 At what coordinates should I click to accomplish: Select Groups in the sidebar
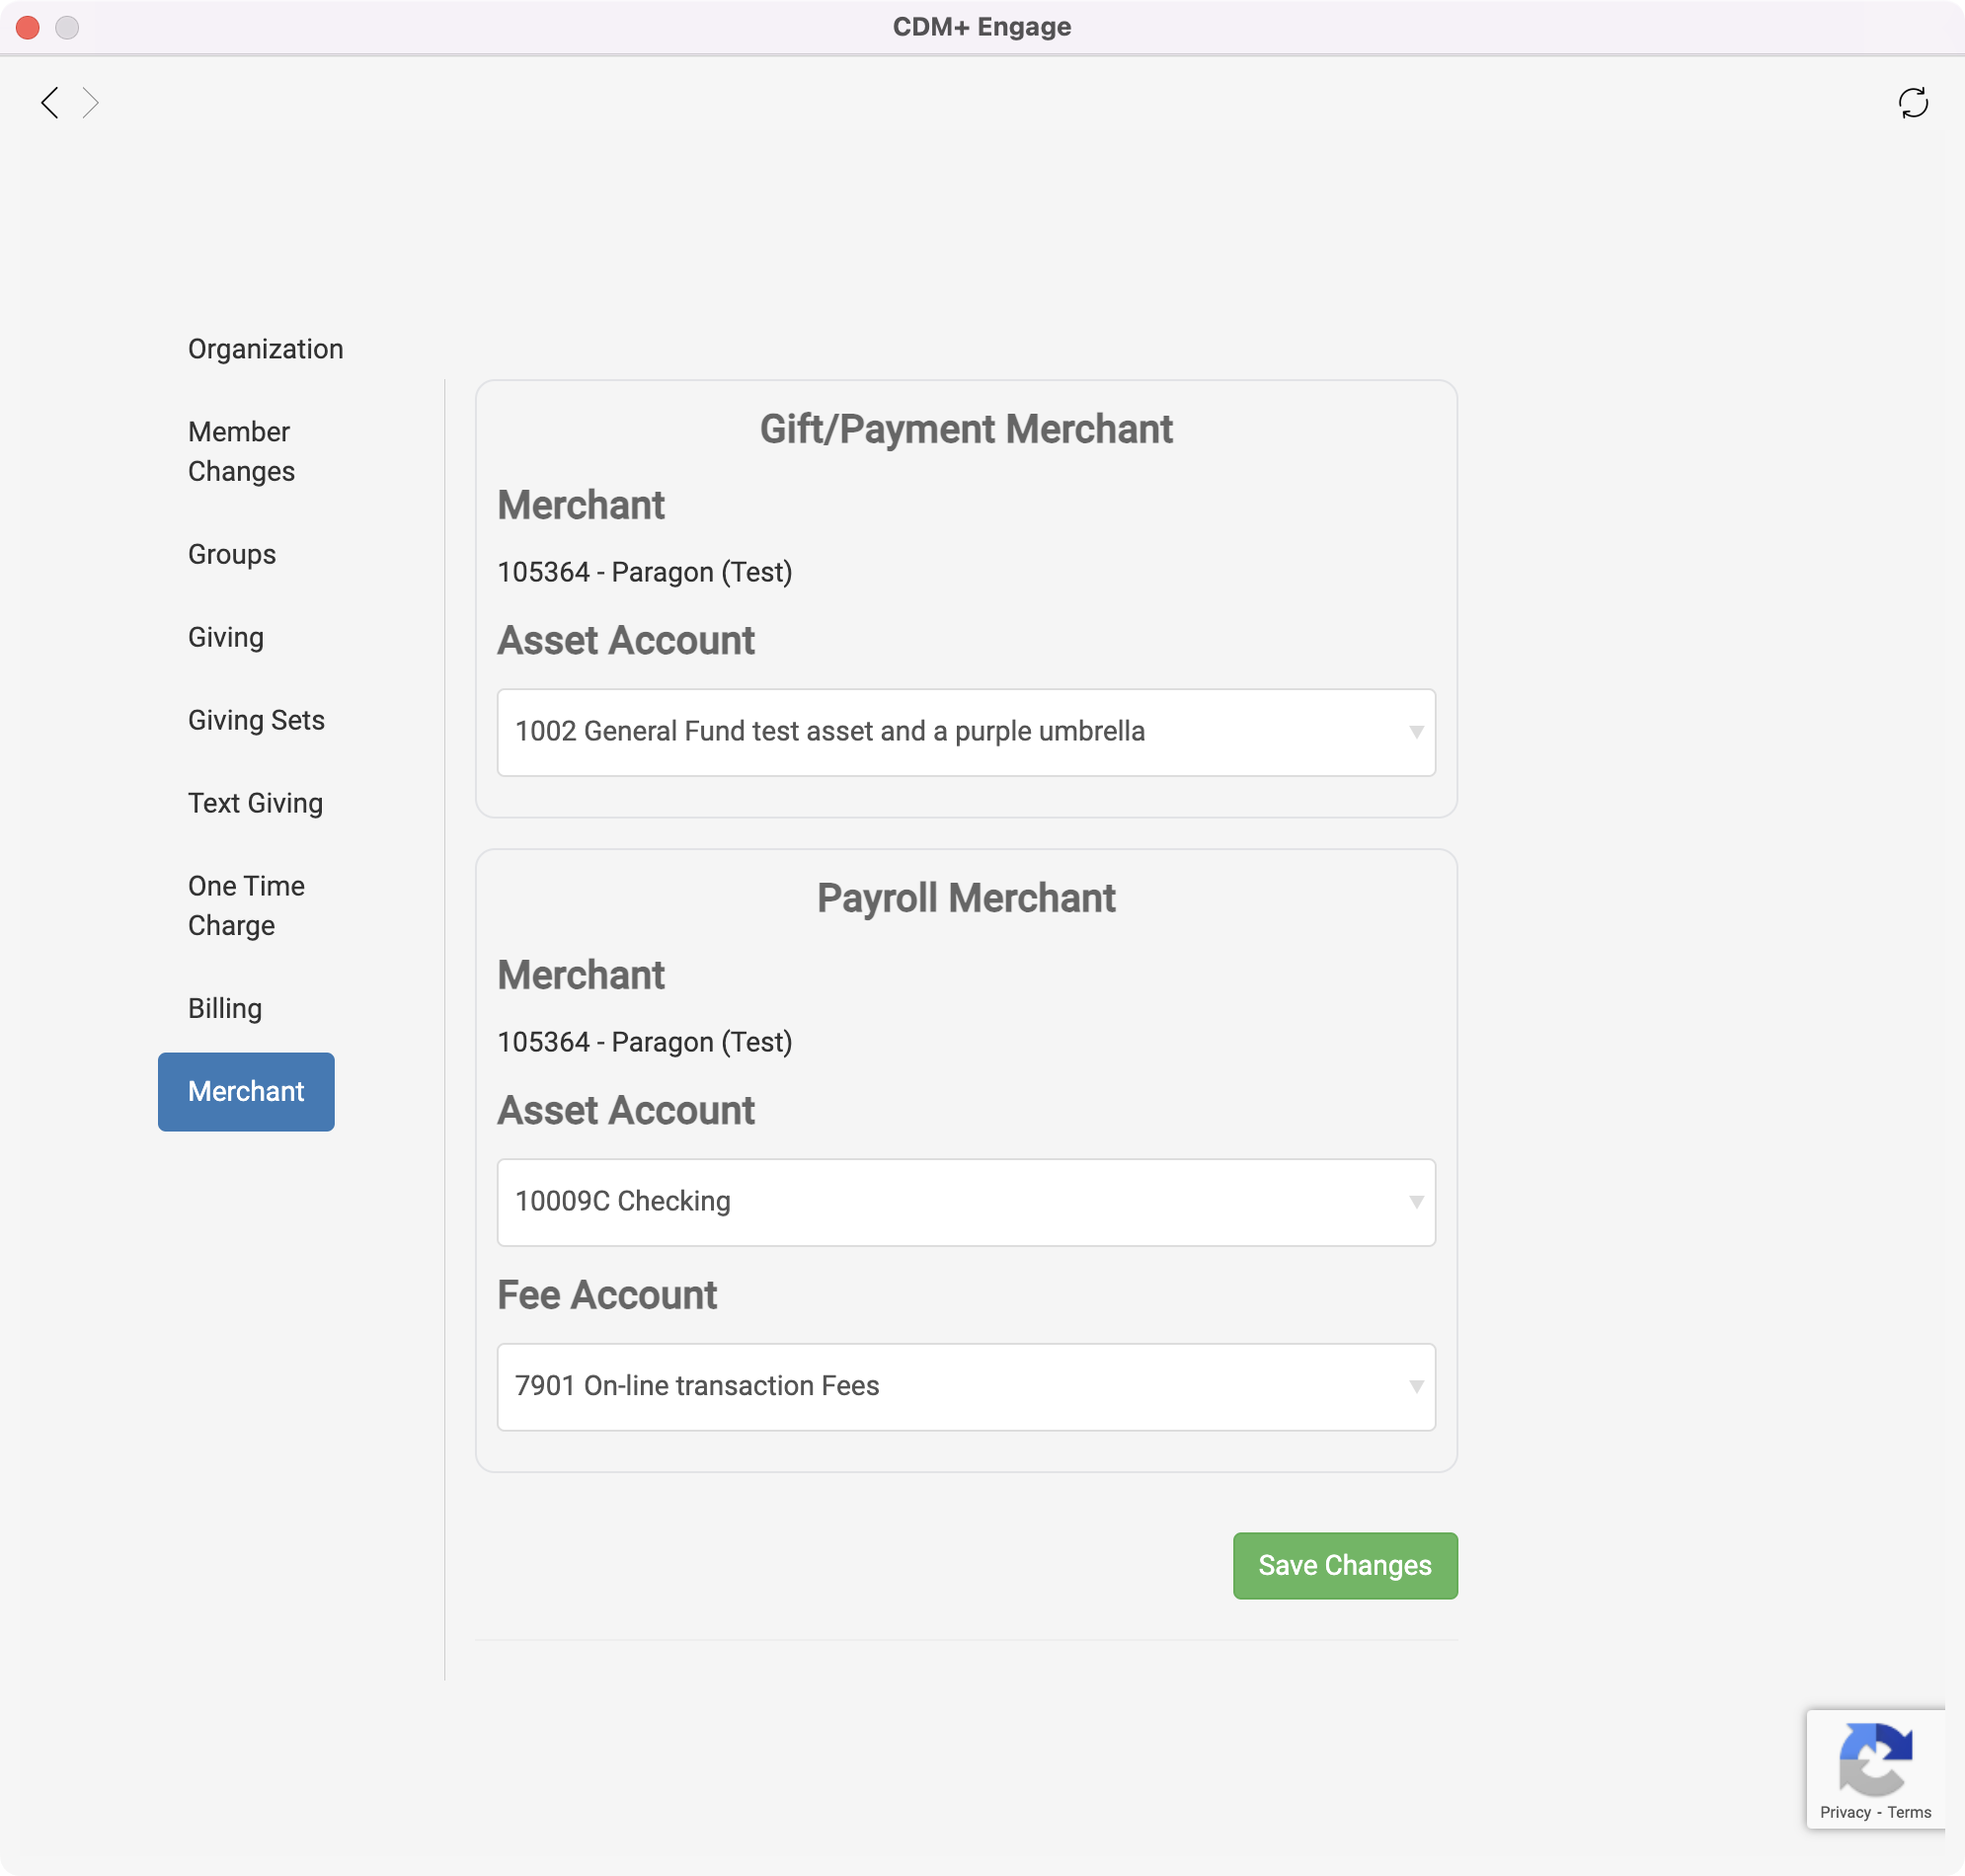[232, 554]
